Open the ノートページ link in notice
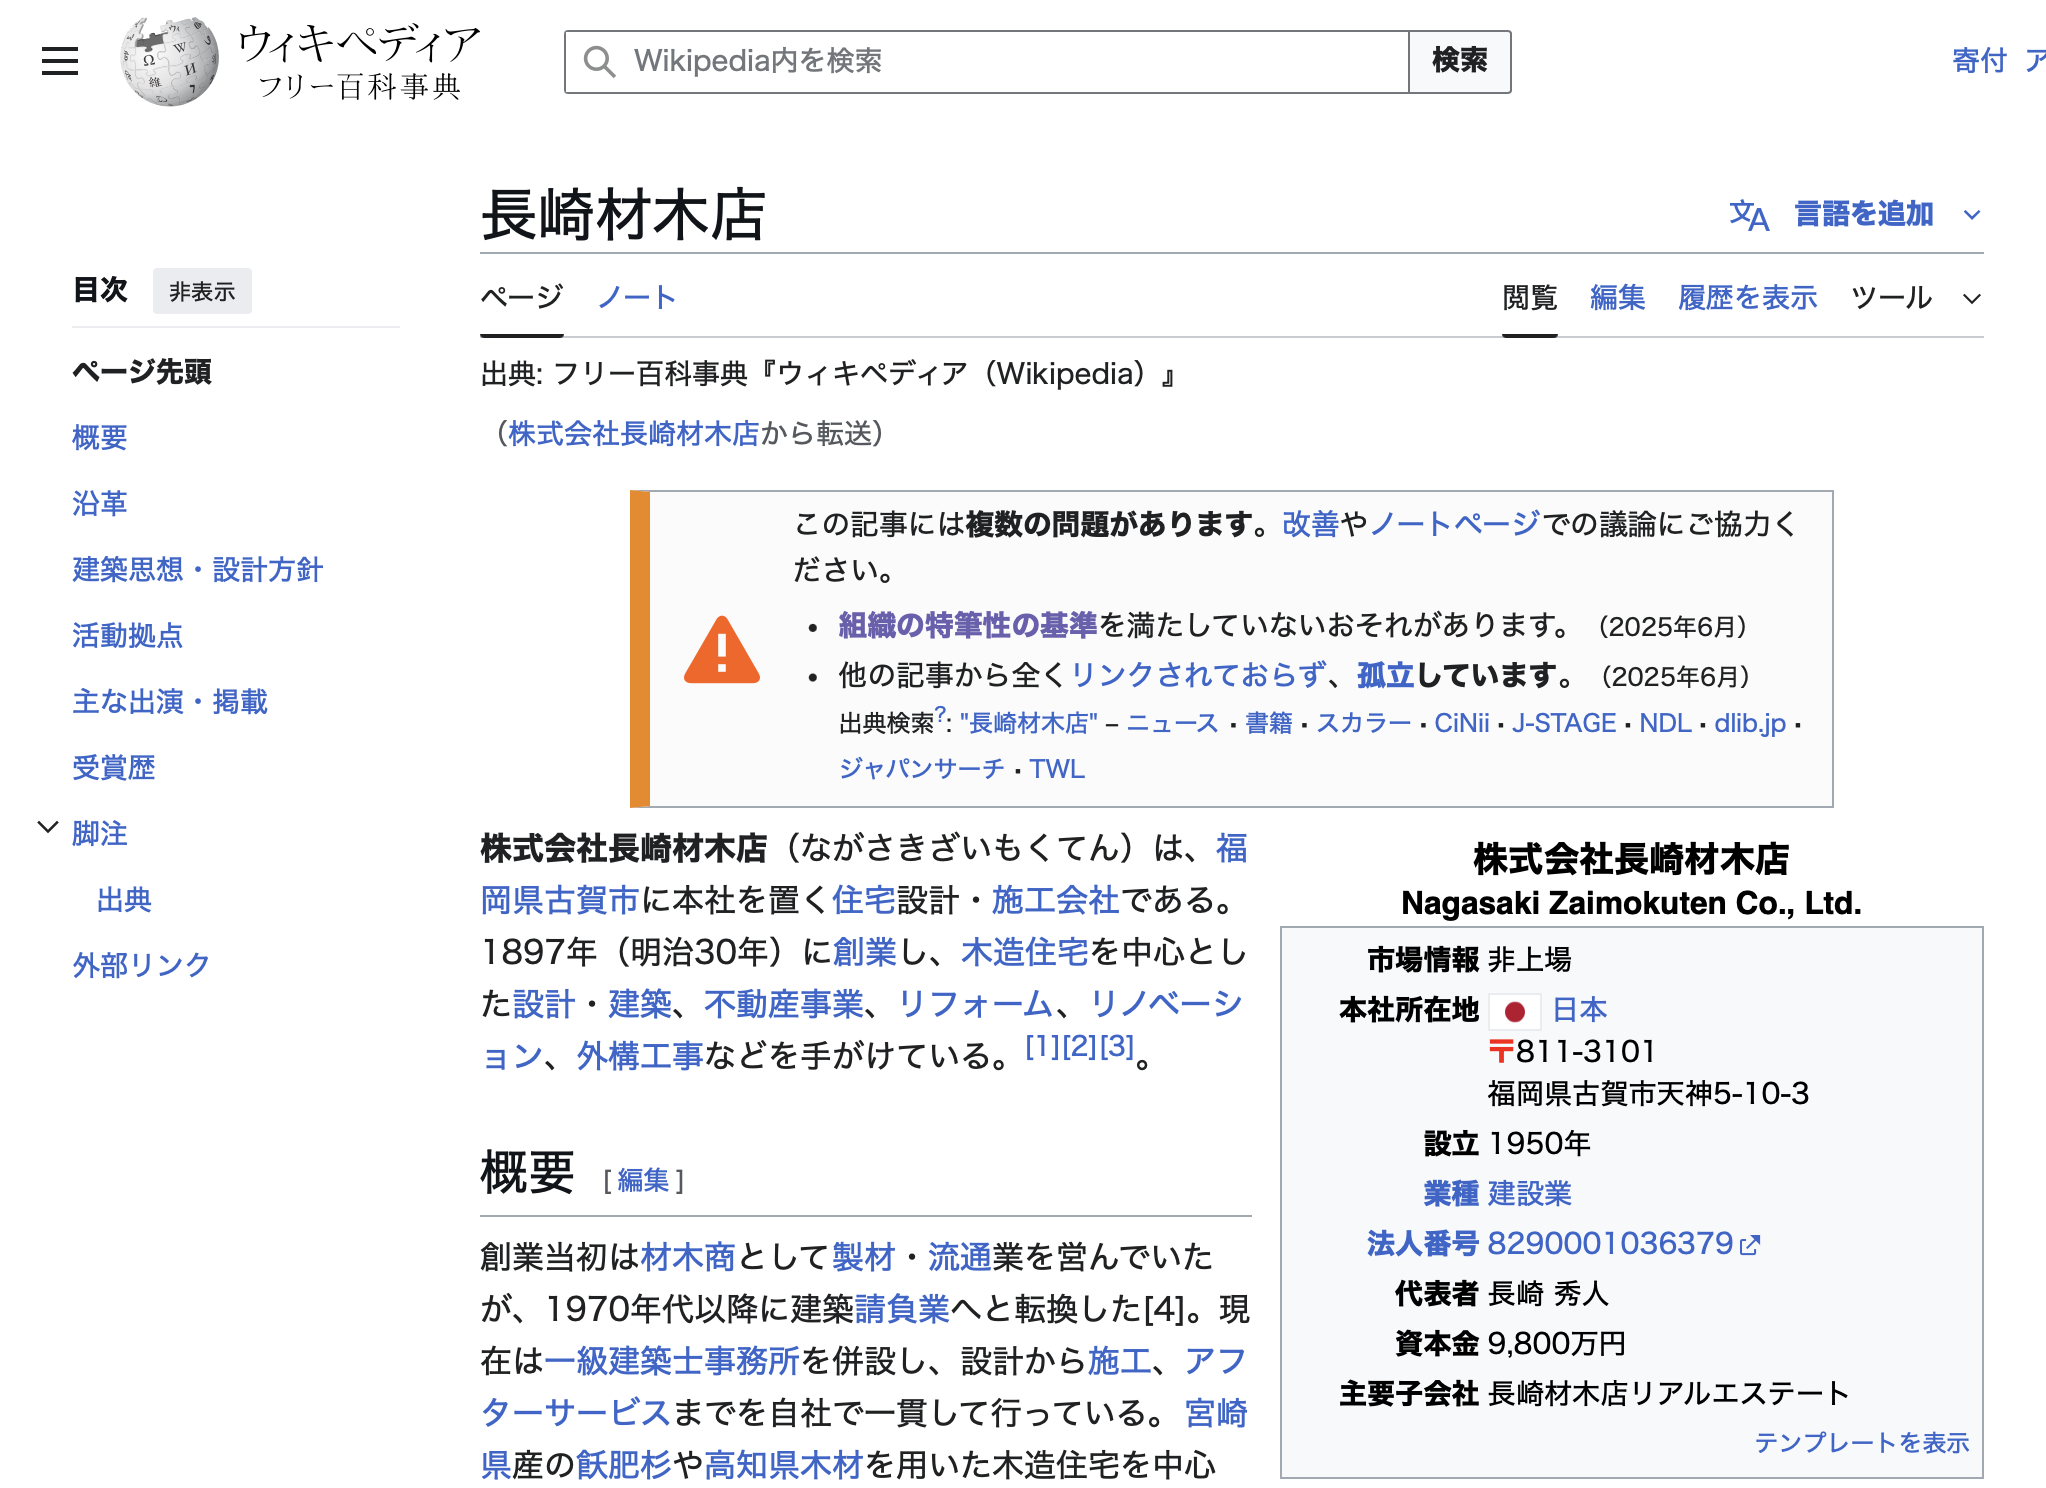Viewport: 2046px width, 1488px height. click(x=1455, y=524)
